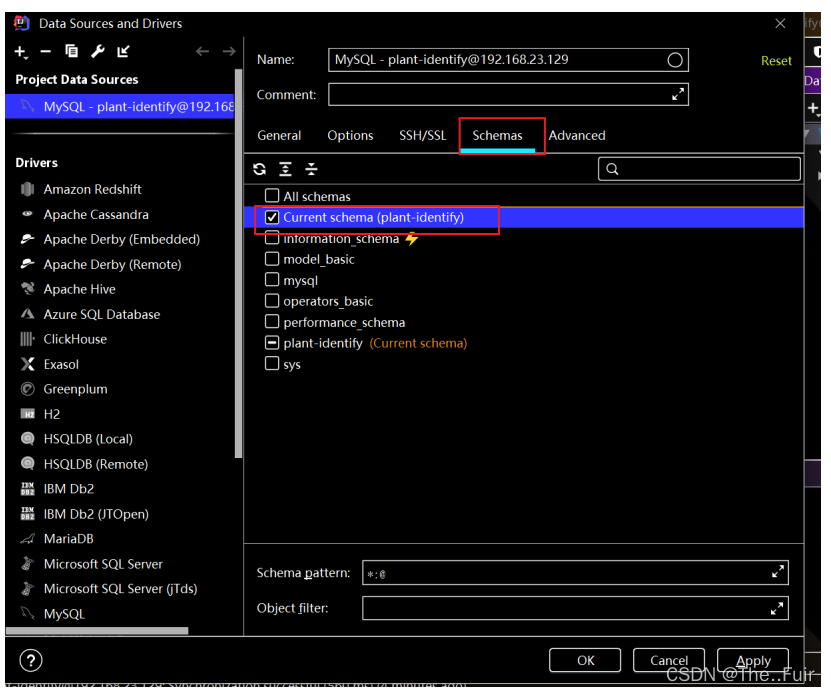Open help with question mark icon

tap(31, 660)
